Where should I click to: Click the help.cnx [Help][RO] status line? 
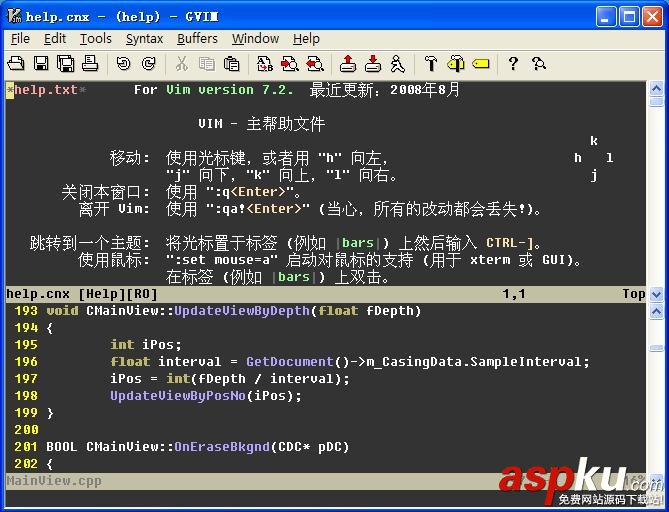pos(325,294)
